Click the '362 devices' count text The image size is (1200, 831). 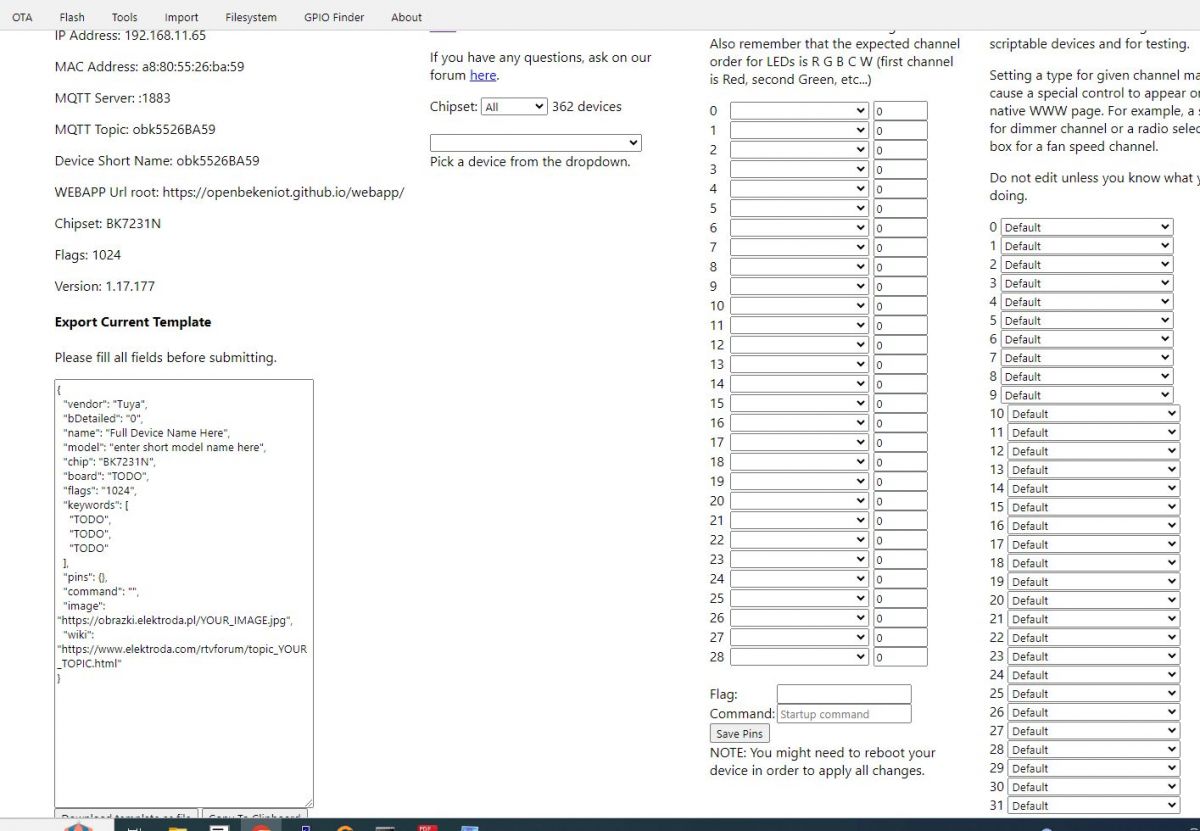pyautogui.click(x=587, y=107)
